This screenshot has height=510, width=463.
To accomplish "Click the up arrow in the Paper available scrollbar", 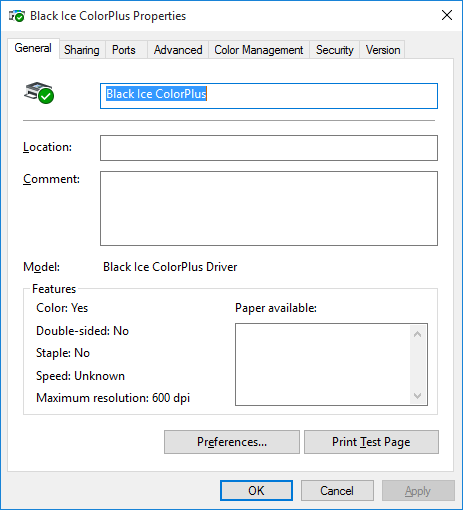I will pyautogui.click(x=417, y=334).
